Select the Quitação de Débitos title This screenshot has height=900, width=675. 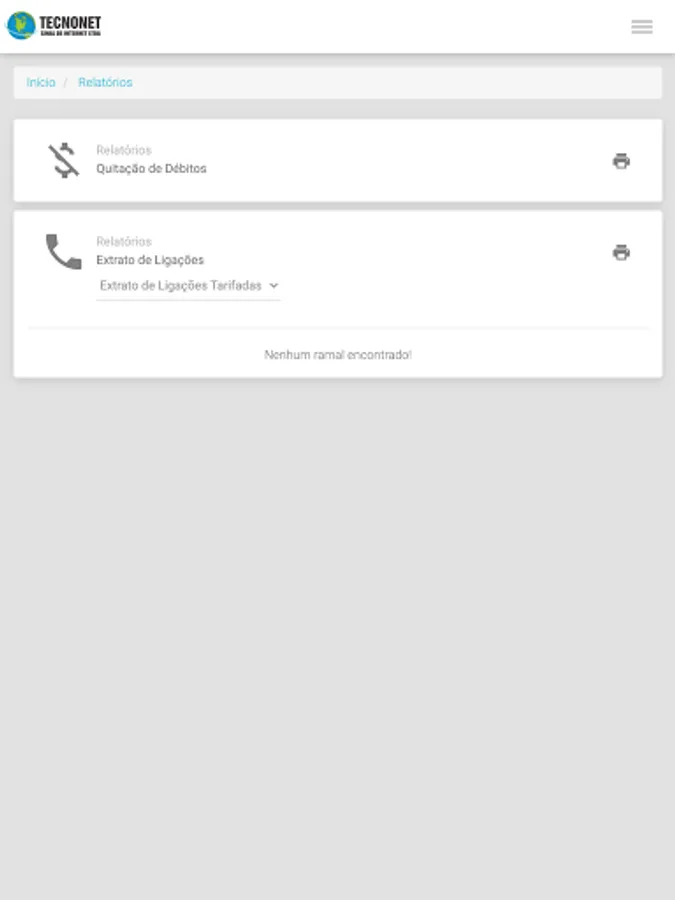point(152,169)
